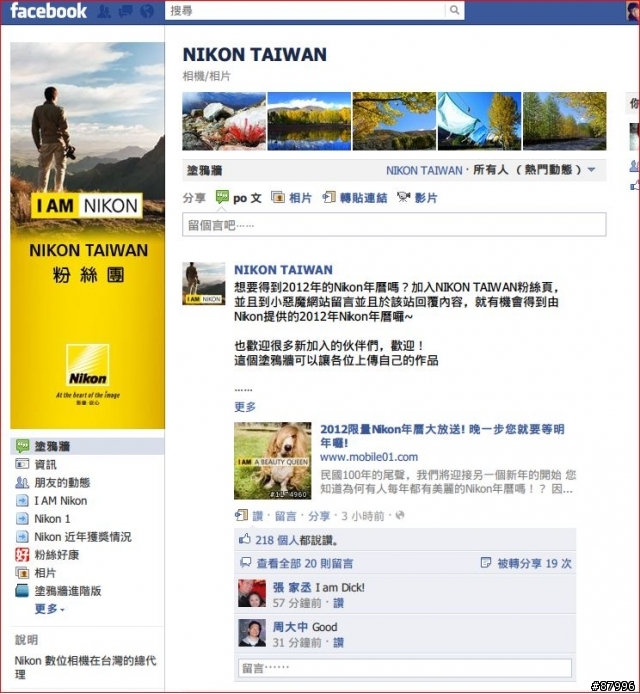640x694 pixels.
Task: View all 20 comments link
Action: tap(305, 563)
